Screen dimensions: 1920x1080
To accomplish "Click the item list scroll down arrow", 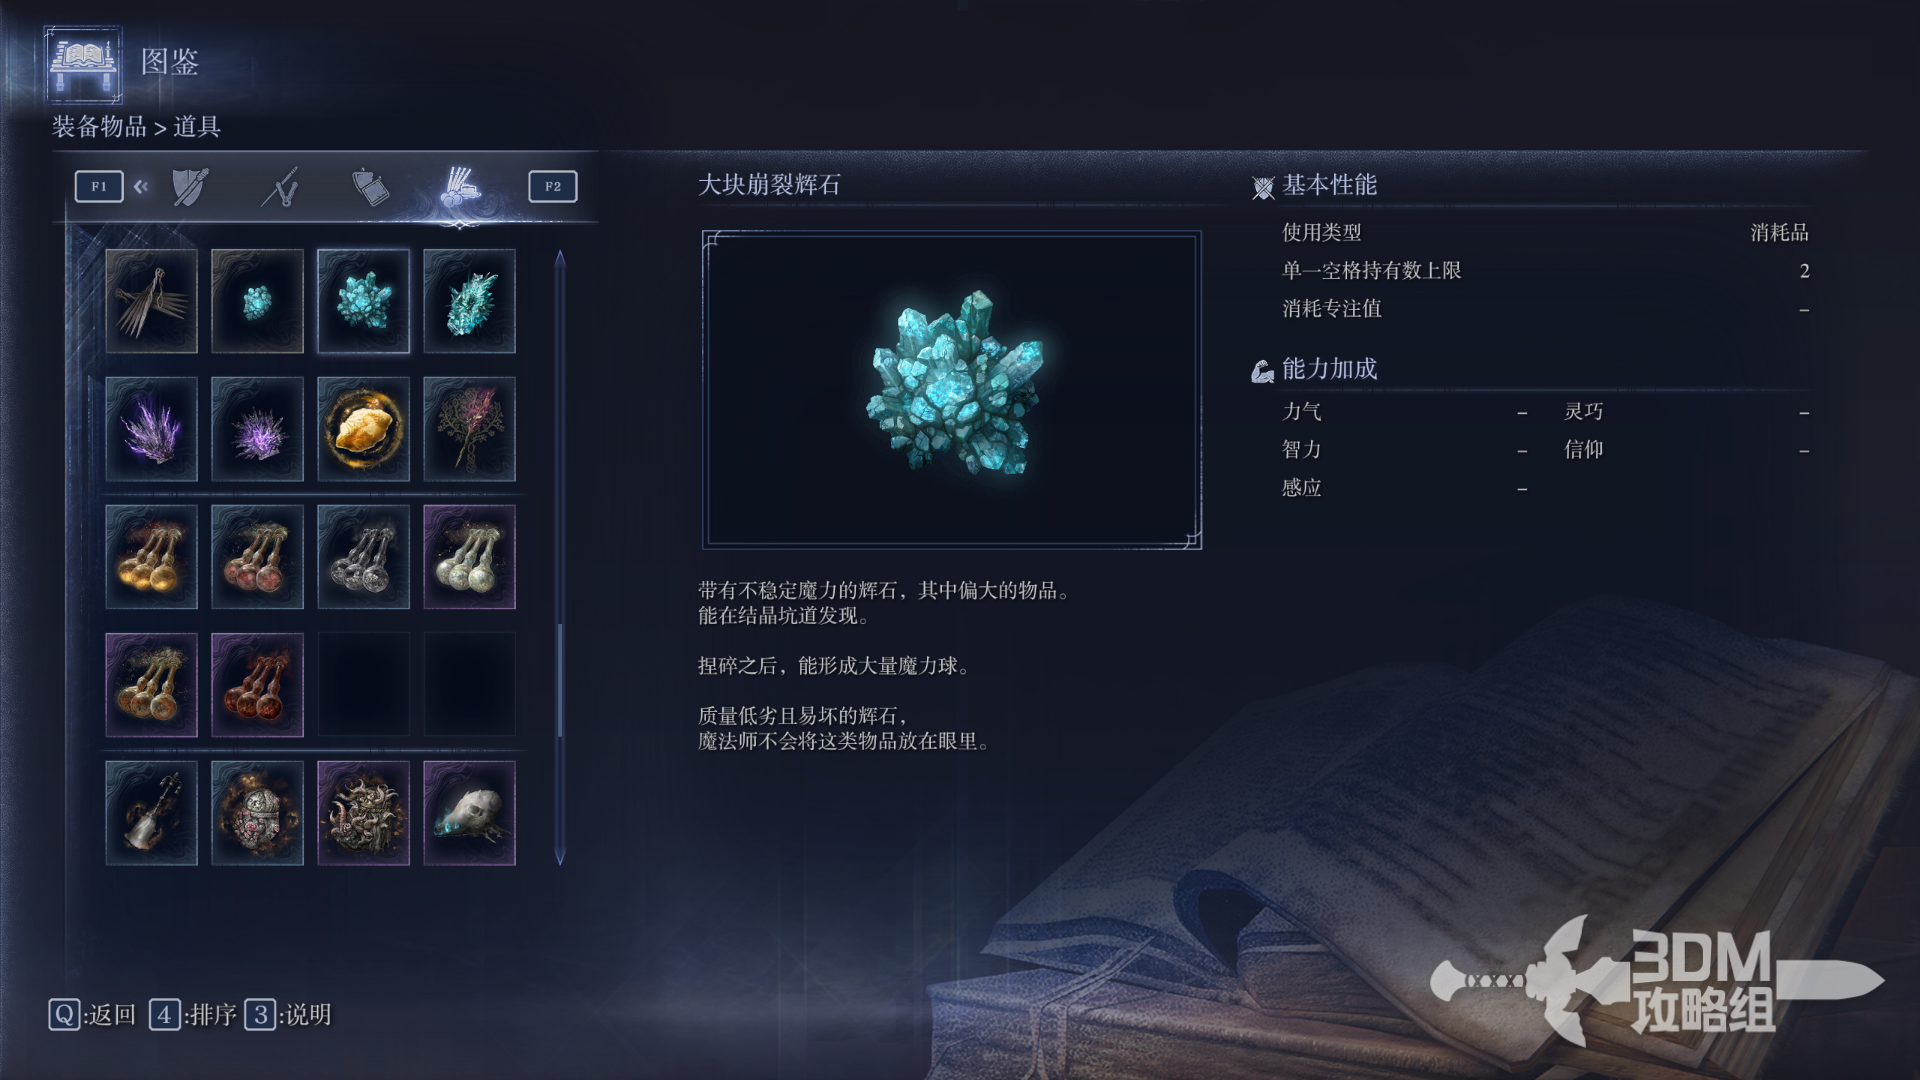I will 560,857.
